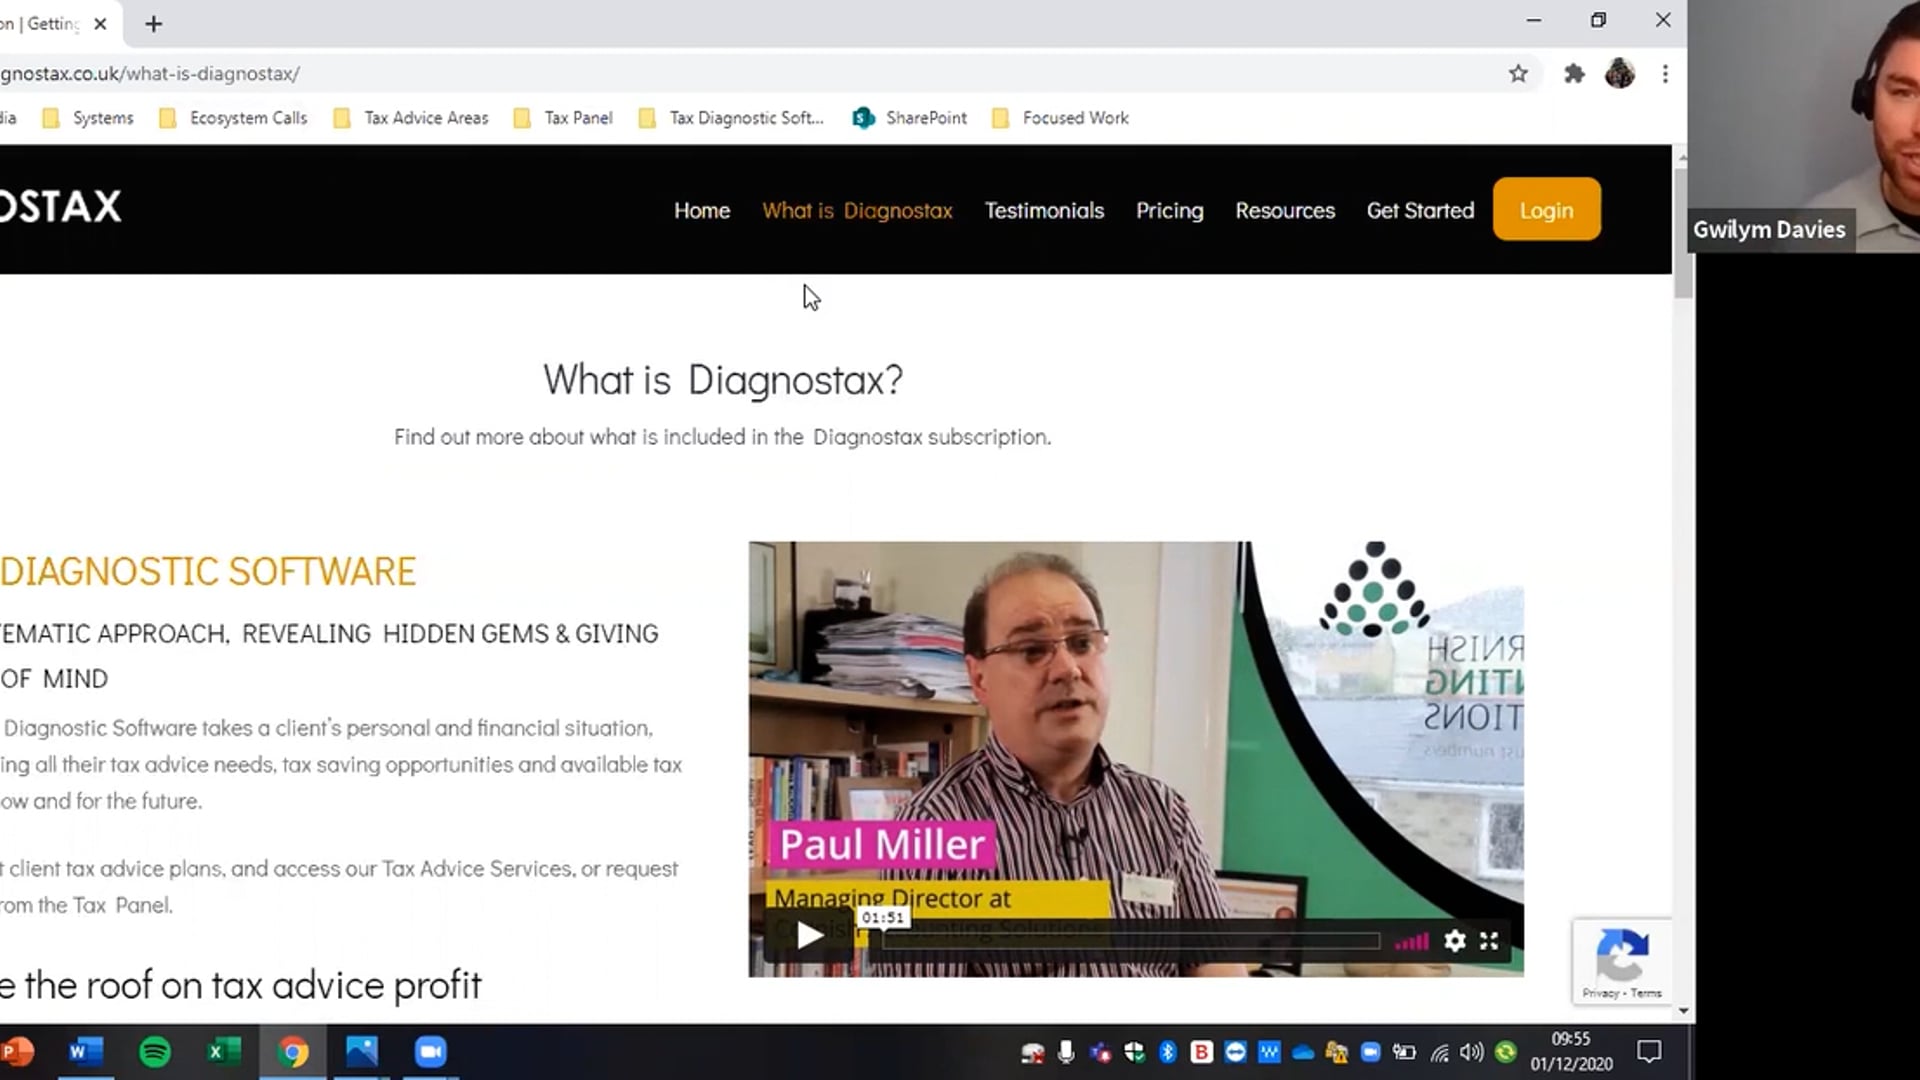Open Spotify from the taskbar
1920x1080 pixels.
click(x=155, y=1052)
